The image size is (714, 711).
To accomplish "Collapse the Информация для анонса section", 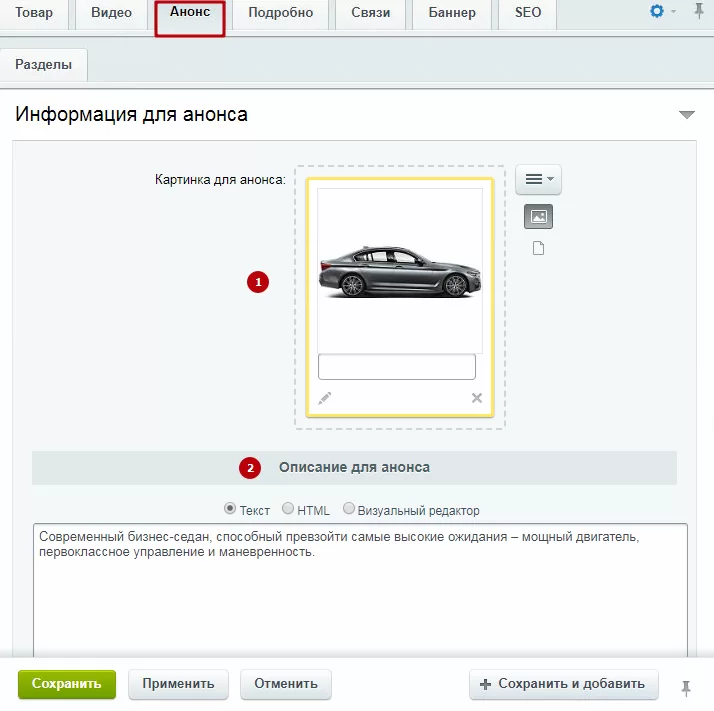I will (686, 114).
